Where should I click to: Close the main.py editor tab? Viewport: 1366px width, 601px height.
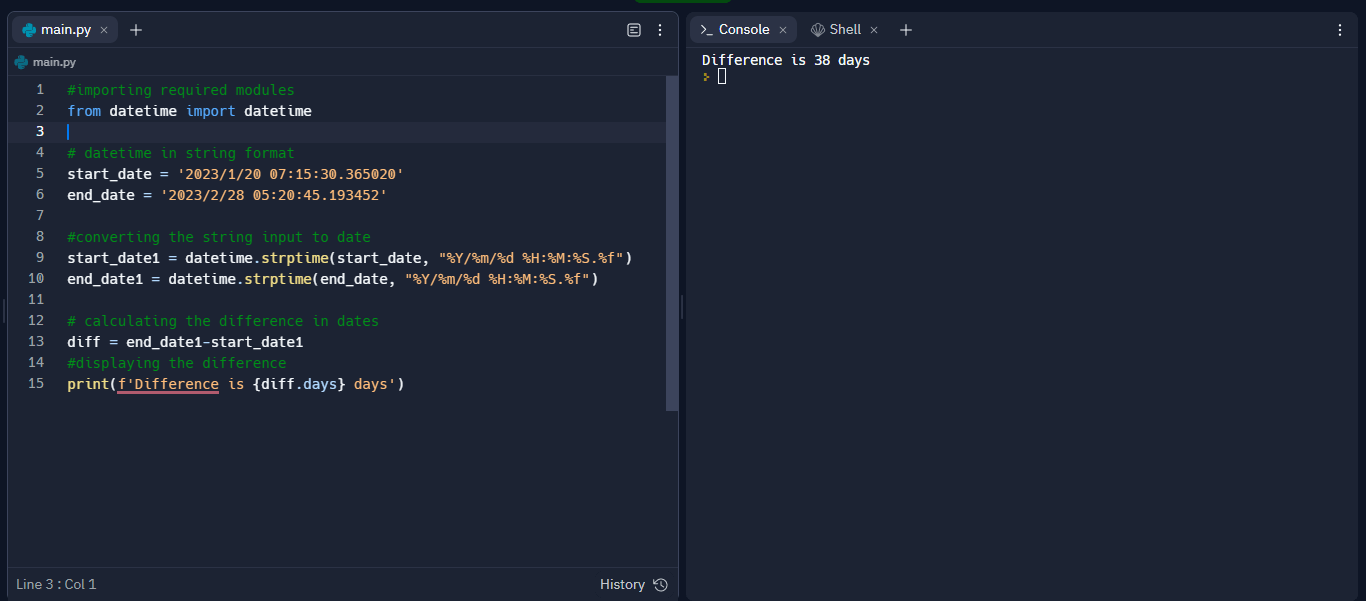103,29
